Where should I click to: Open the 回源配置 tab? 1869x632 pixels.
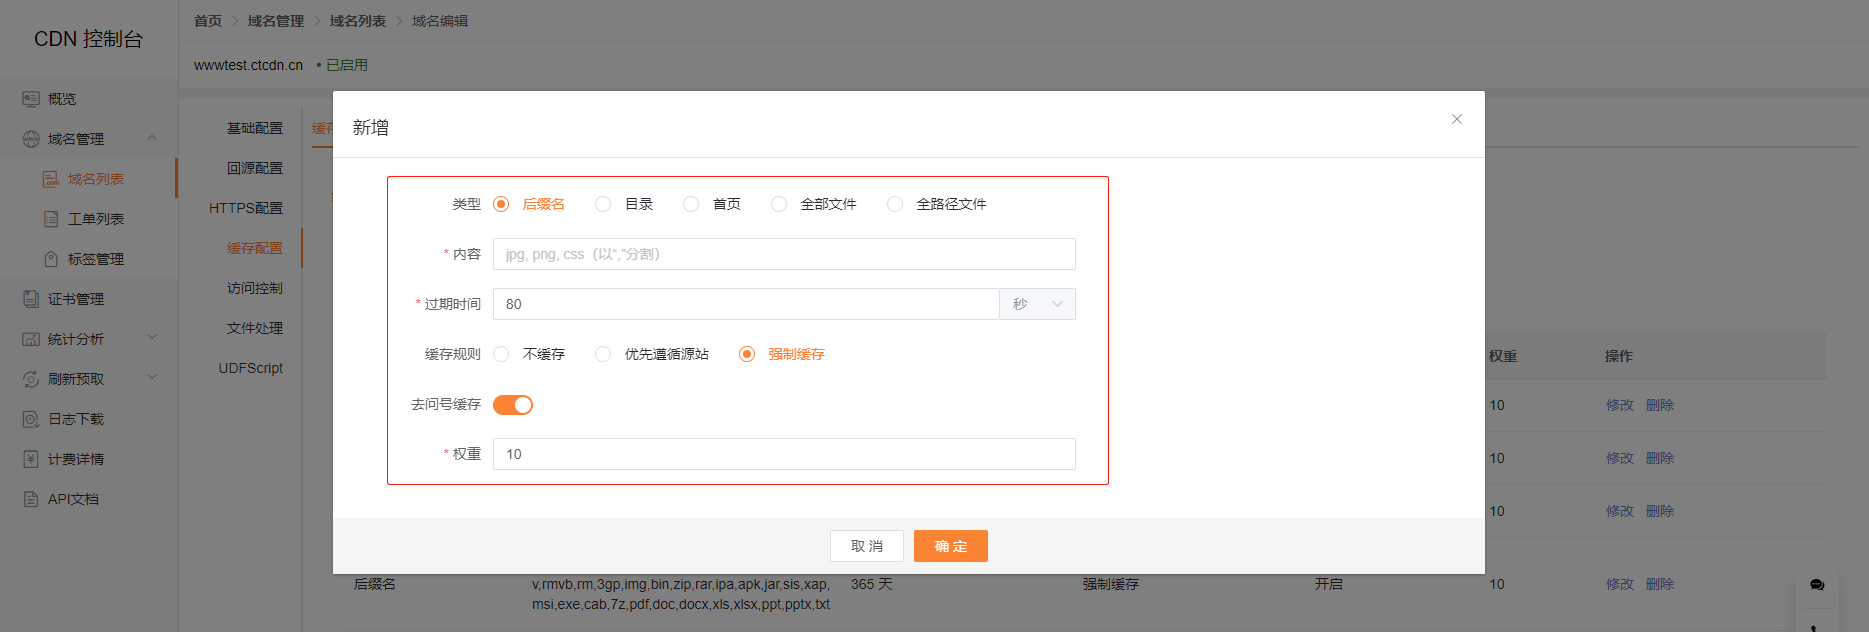pos(255,168)
